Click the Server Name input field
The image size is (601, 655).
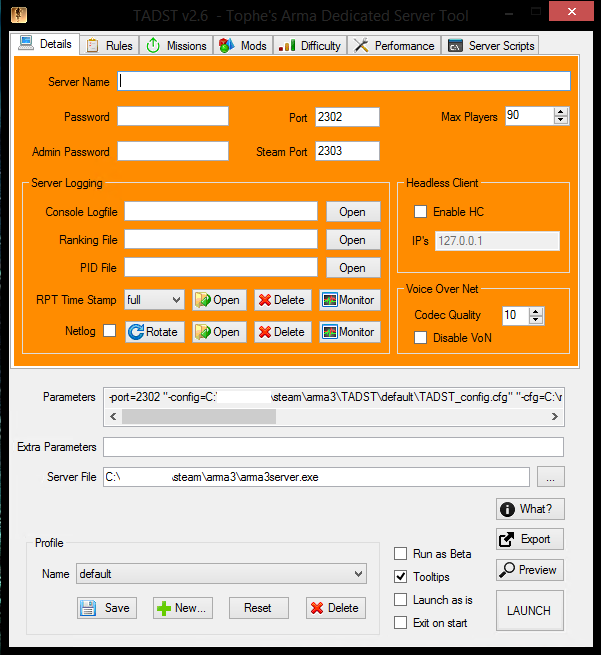click(344, 81)
